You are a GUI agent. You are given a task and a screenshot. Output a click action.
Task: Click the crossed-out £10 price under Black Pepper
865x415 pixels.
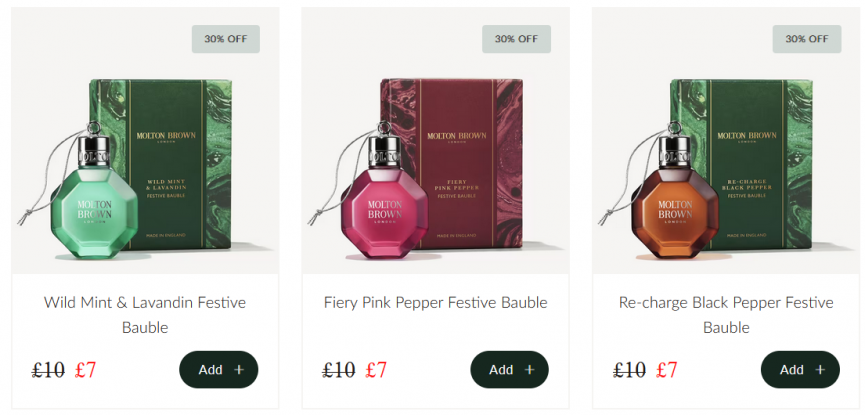(x=629, y=370)
